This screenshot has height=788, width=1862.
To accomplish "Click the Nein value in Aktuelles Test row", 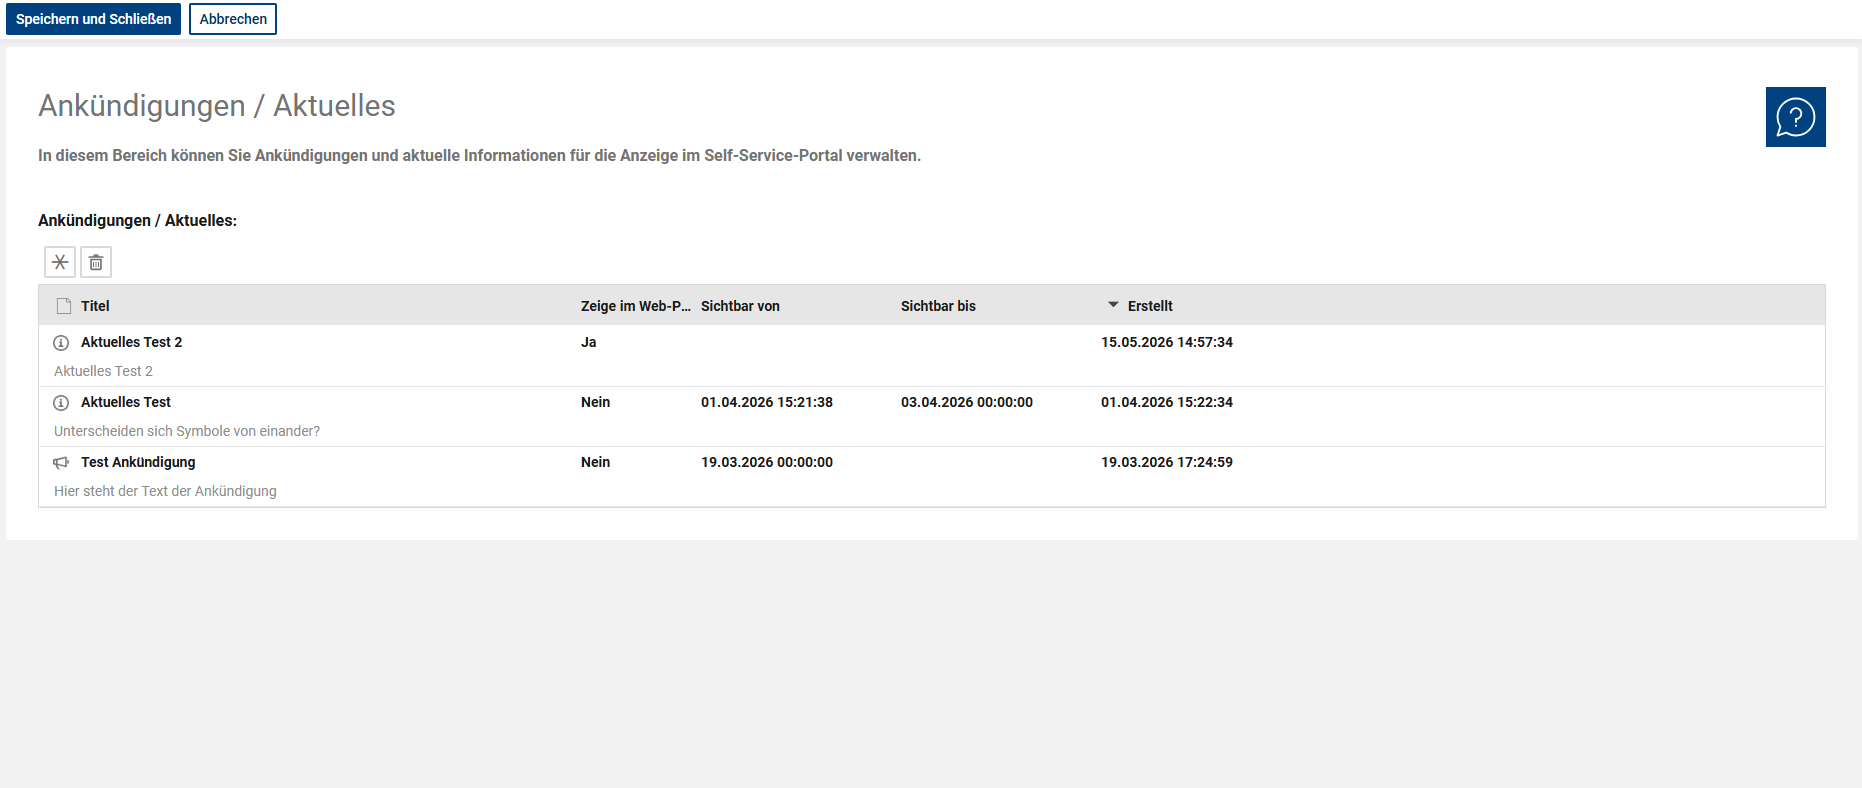I will [595, 402].
